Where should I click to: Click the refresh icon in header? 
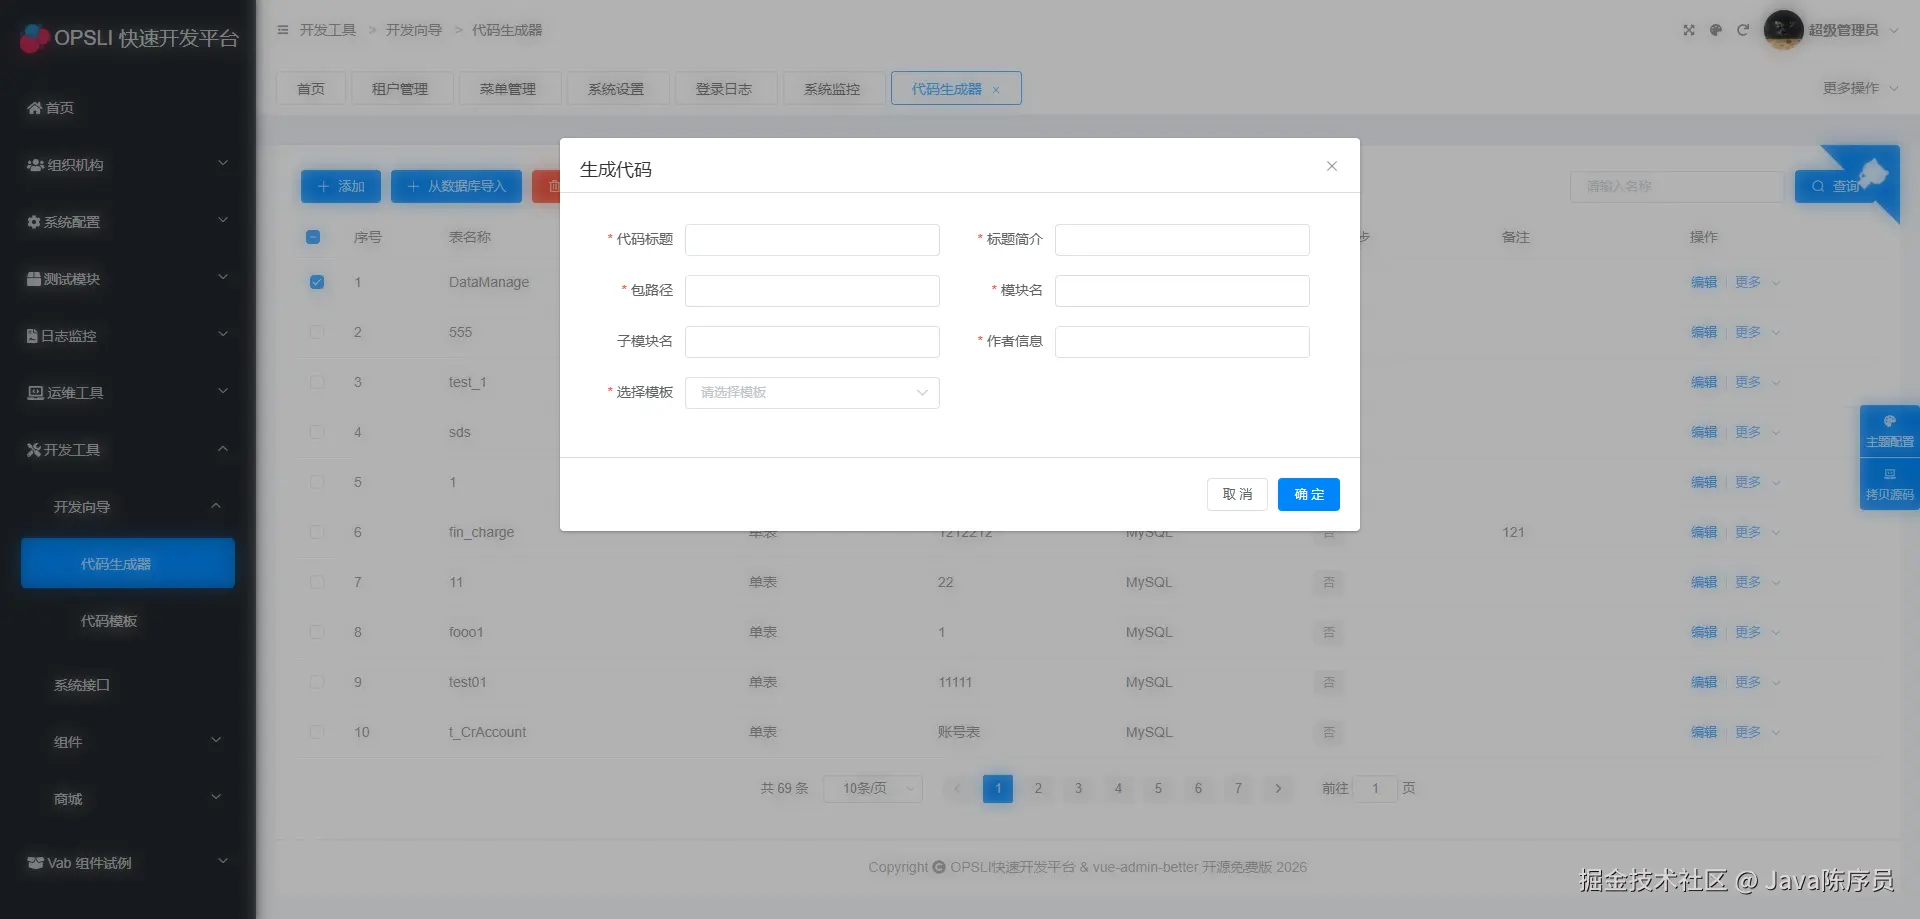1743,30
